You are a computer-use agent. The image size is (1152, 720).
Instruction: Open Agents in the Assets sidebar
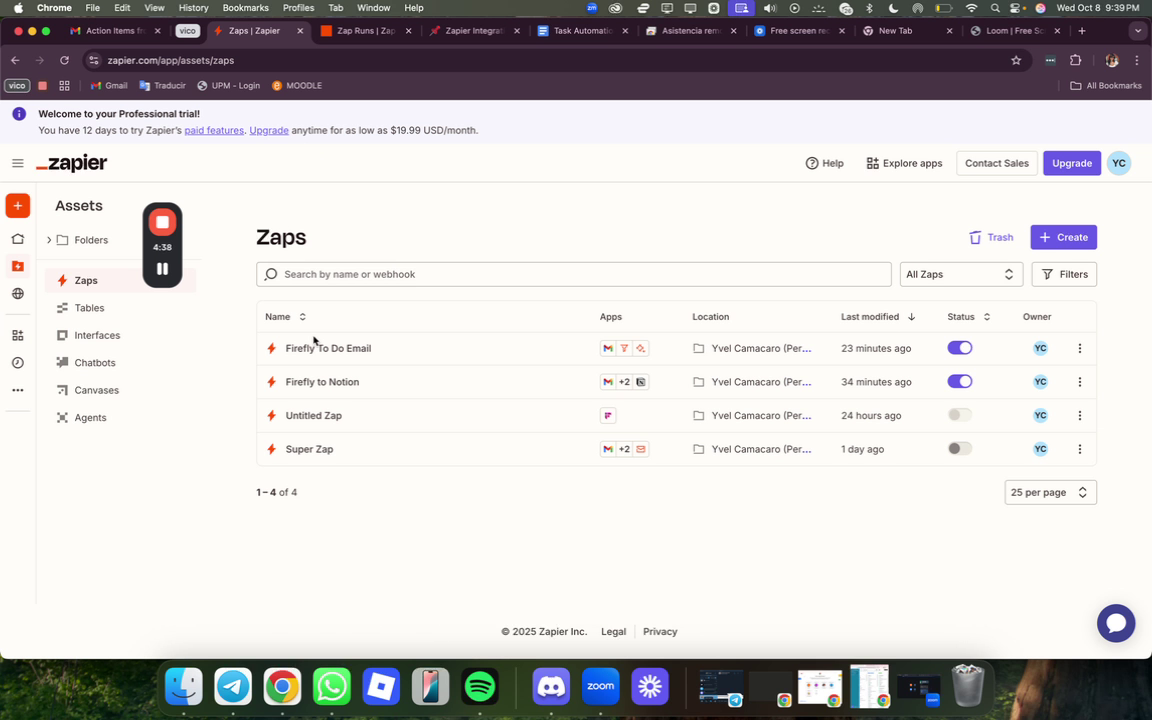point(90,418)
